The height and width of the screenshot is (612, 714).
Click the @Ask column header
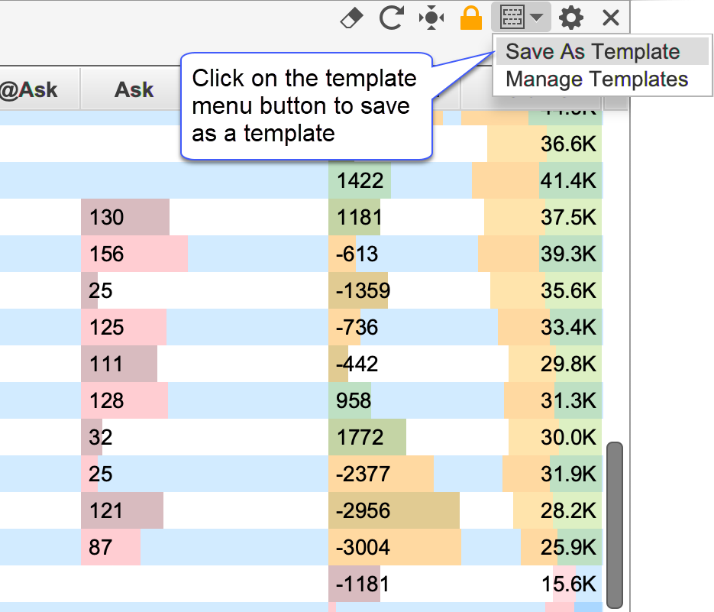[28, 90]
